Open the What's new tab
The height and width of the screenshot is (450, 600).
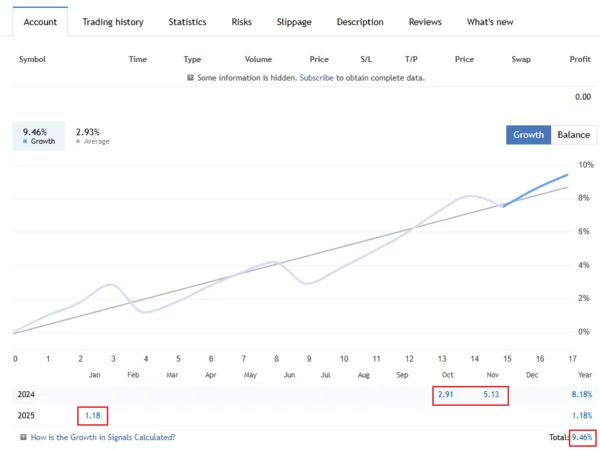pyautogui.click(x=490, y=22)
